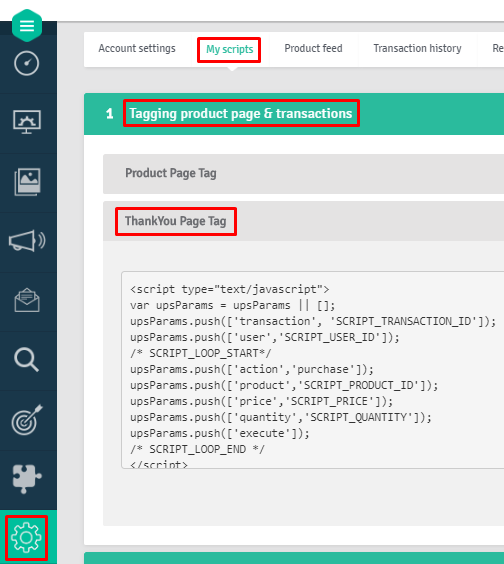Click the line containing 'SCRIPT_PRODUCT_ID'
The width and height of the screenshot is (504, 564).
click(284, 385)
